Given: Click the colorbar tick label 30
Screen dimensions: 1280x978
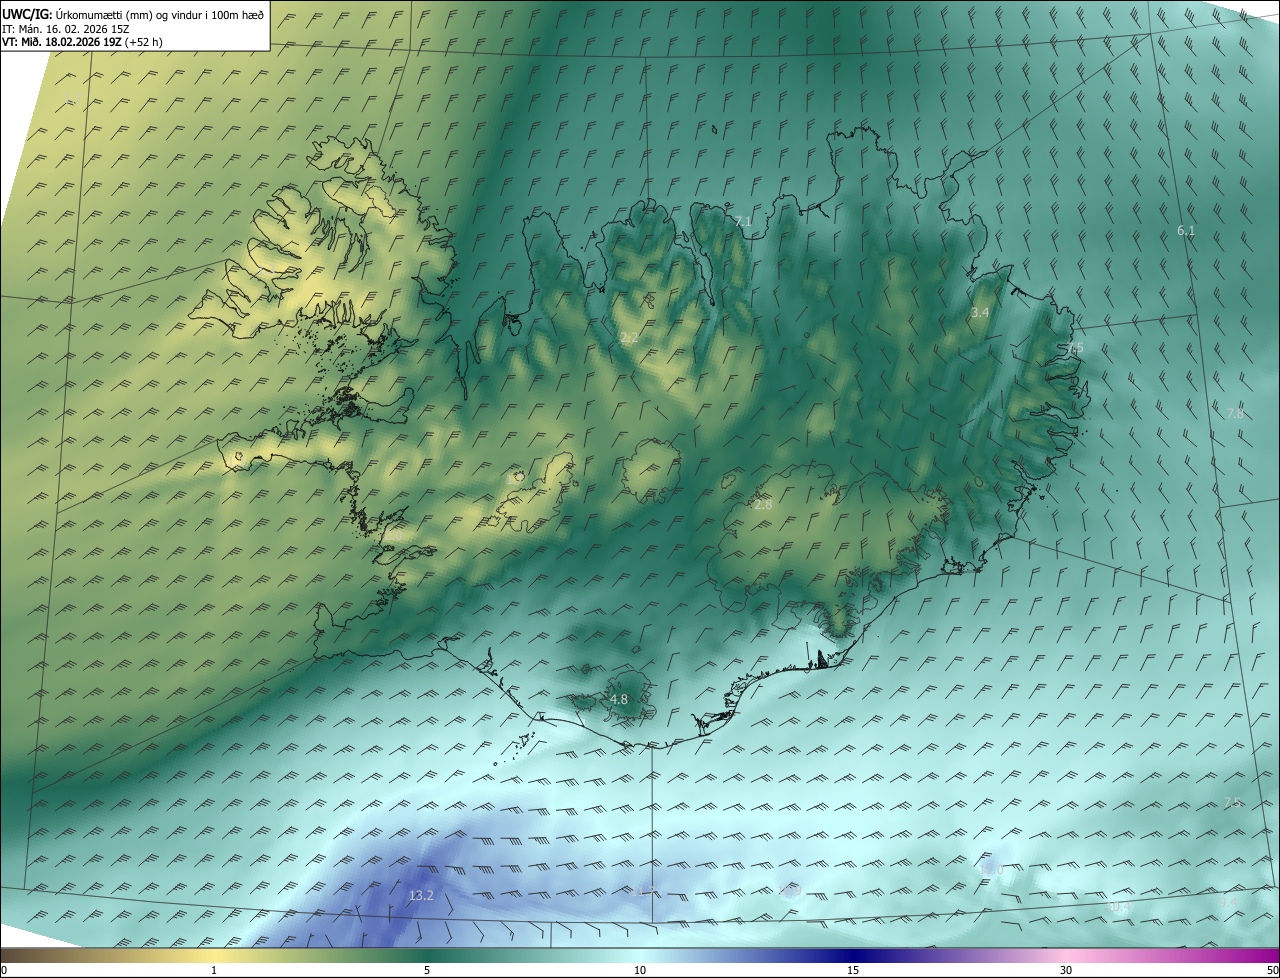Looking at the screenshot, I should pyautogui.click(x=1066, y=970).
